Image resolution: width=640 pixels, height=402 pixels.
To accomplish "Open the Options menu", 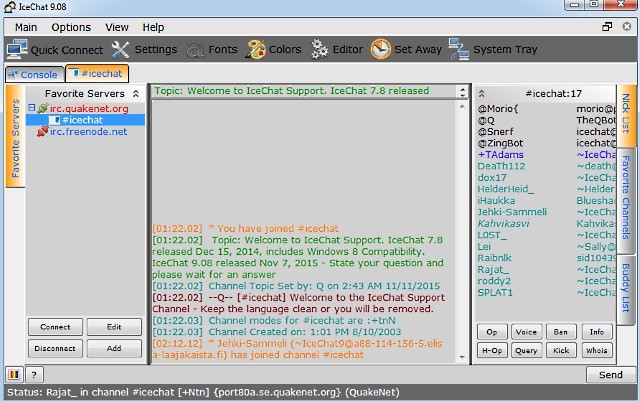I will [71, 27].
